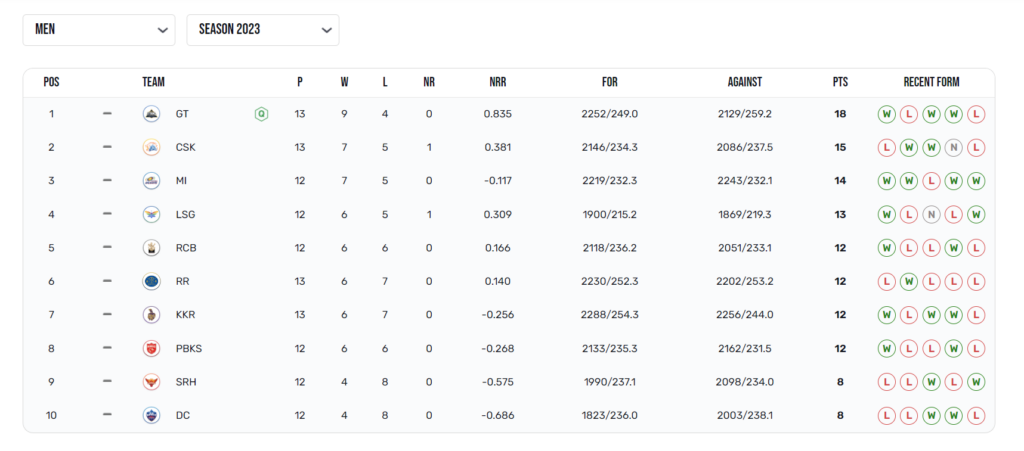Click the MI team name
Viewport: 1024px width, 451px height.
pyautogui.click(x=181, y=181)
